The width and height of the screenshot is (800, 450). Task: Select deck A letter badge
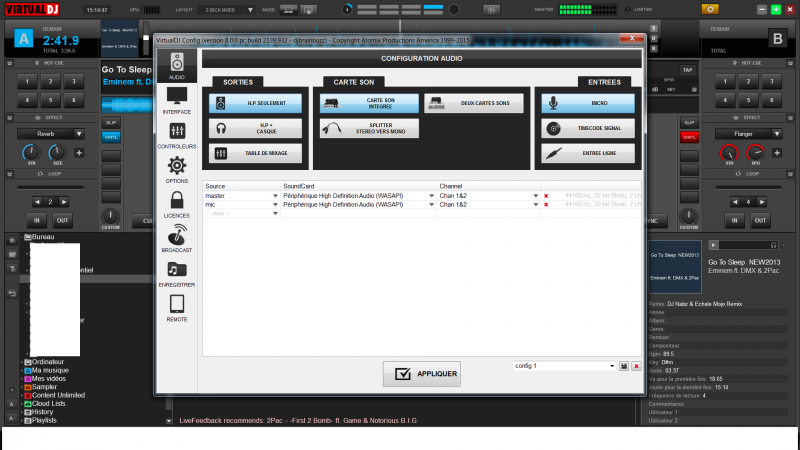[x=23, y=39]
